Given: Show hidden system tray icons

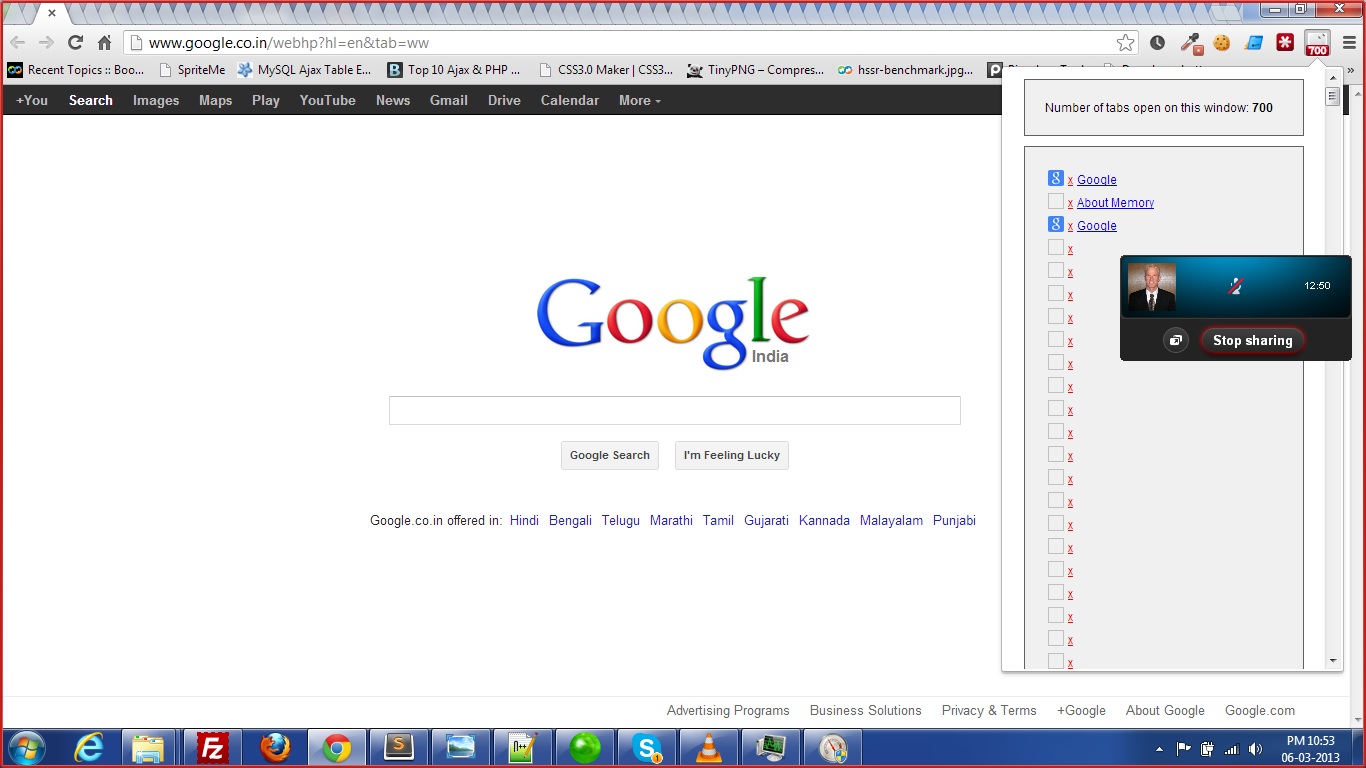Looking at the screenshot, I should pyautogui.click(x=1159, y=749).
